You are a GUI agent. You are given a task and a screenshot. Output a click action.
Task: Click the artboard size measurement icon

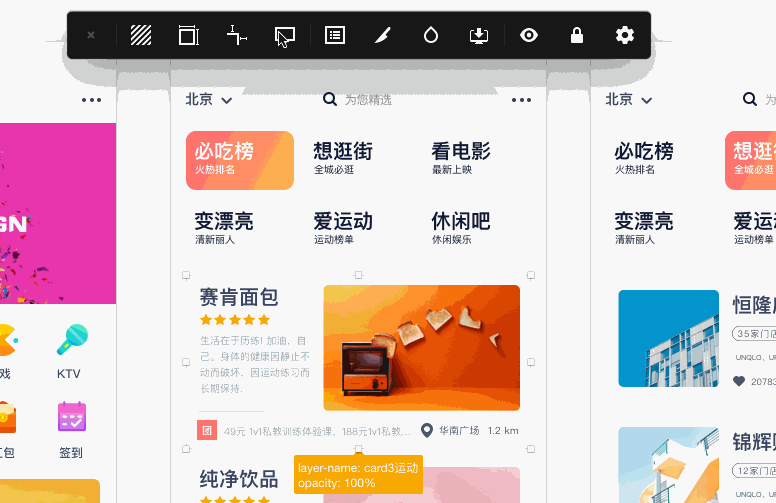click(x=189, y=35)
